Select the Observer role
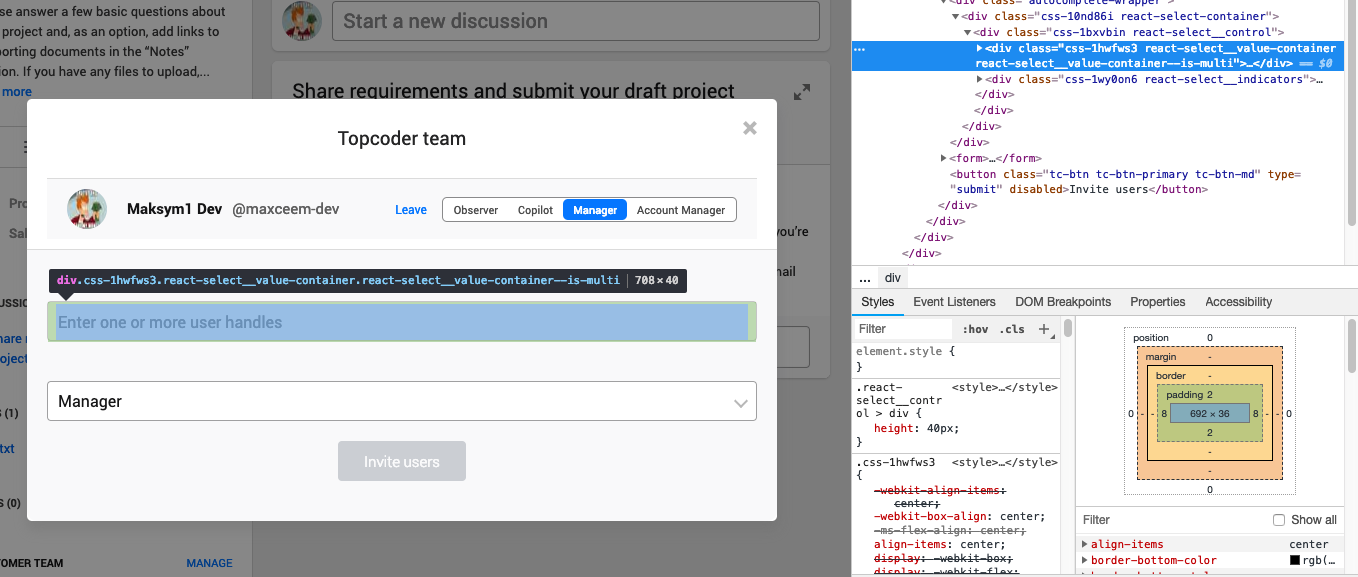1358x577 pixels. [x=476, y=210]
